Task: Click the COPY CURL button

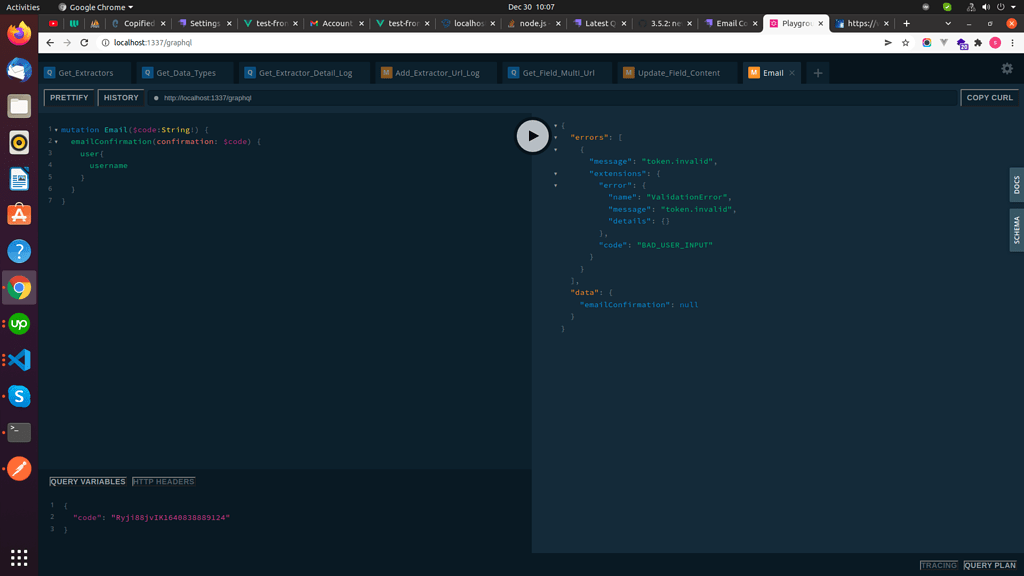Action: 989,97
